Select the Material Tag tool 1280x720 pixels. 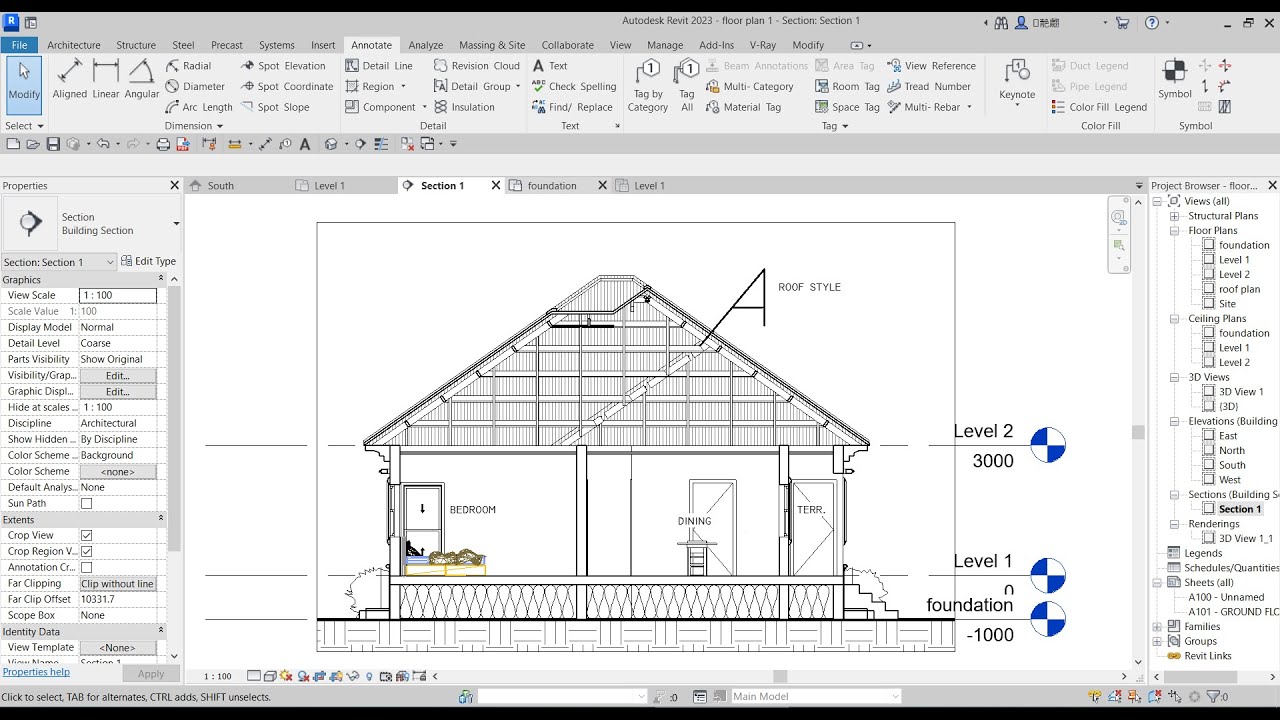click(x=743, y=107)
